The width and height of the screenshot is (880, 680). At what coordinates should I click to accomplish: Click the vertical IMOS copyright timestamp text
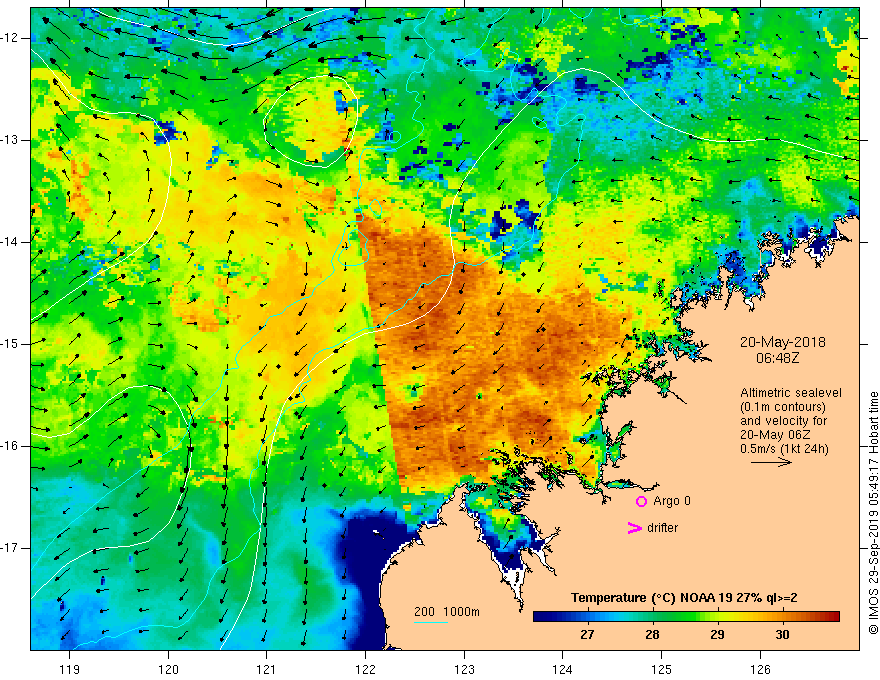coord(873,513)
